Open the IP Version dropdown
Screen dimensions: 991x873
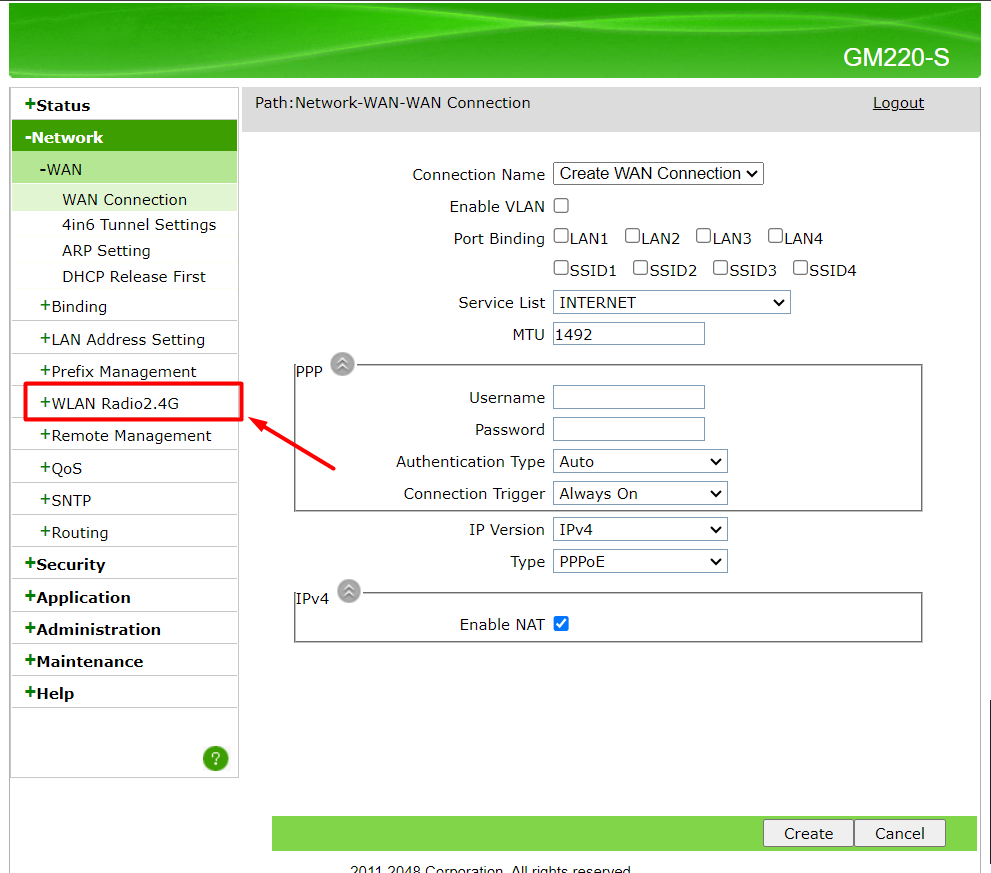(x=640, y=530)
